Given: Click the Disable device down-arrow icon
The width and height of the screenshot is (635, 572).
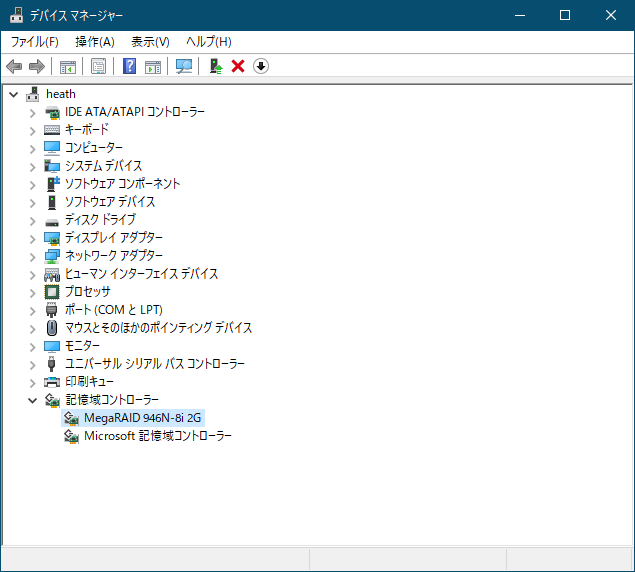Looking at the screenshot, I should [x=261, y=66].
